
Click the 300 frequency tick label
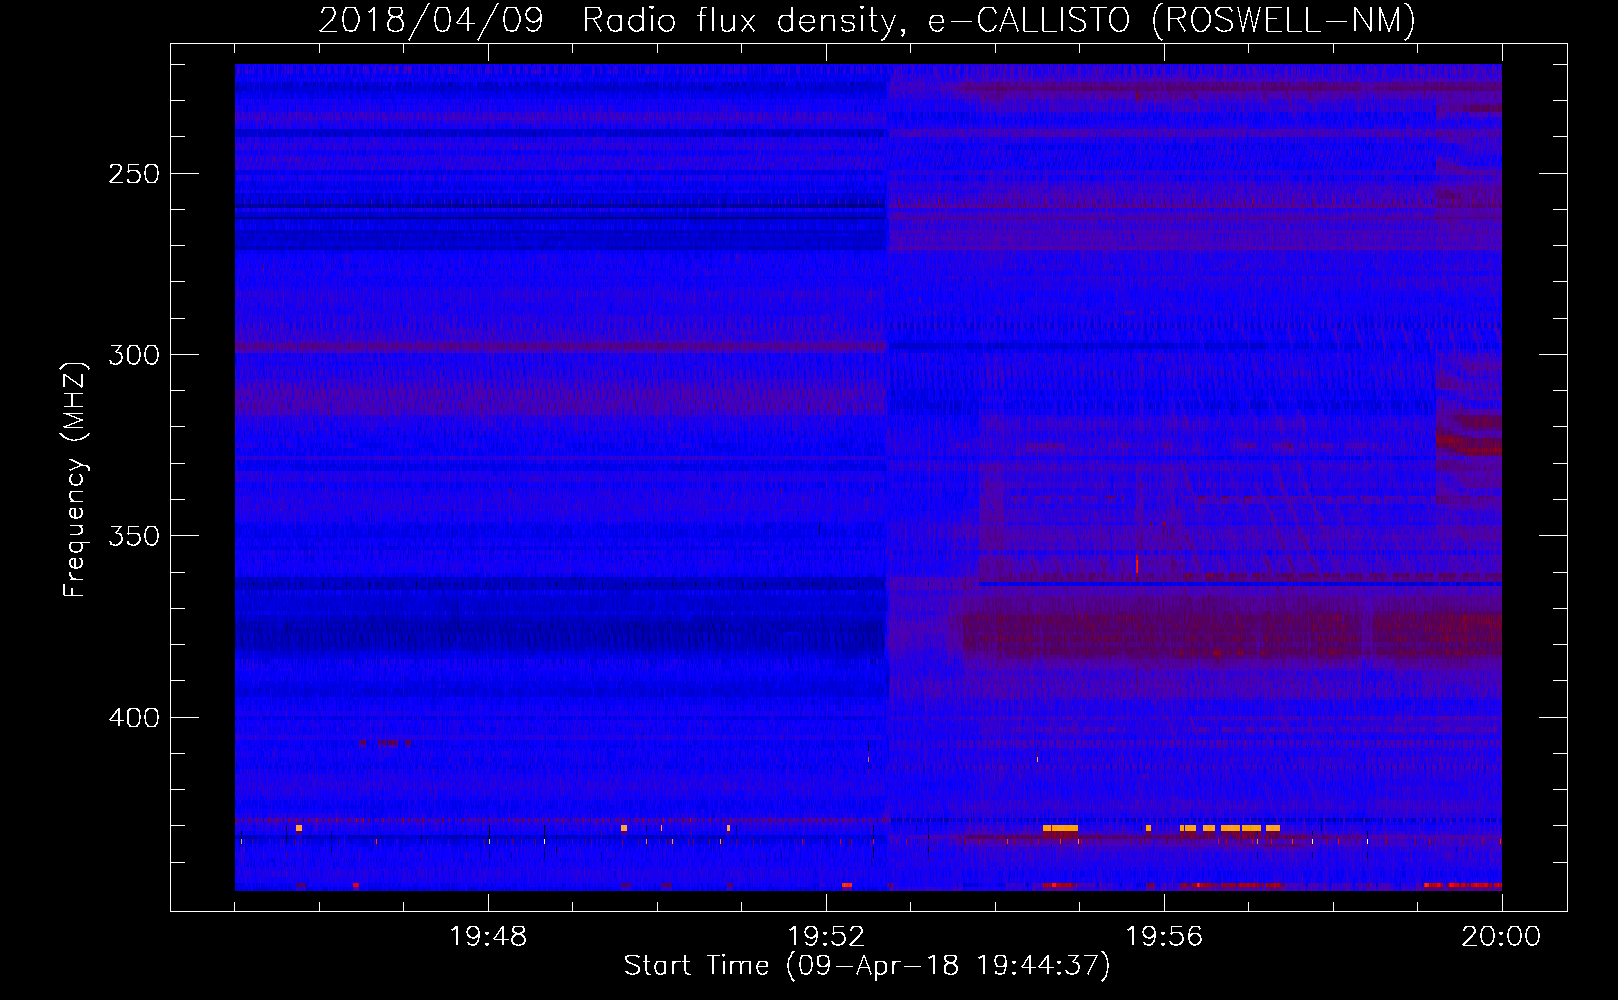pyautogui.click(x=134, y=355)
